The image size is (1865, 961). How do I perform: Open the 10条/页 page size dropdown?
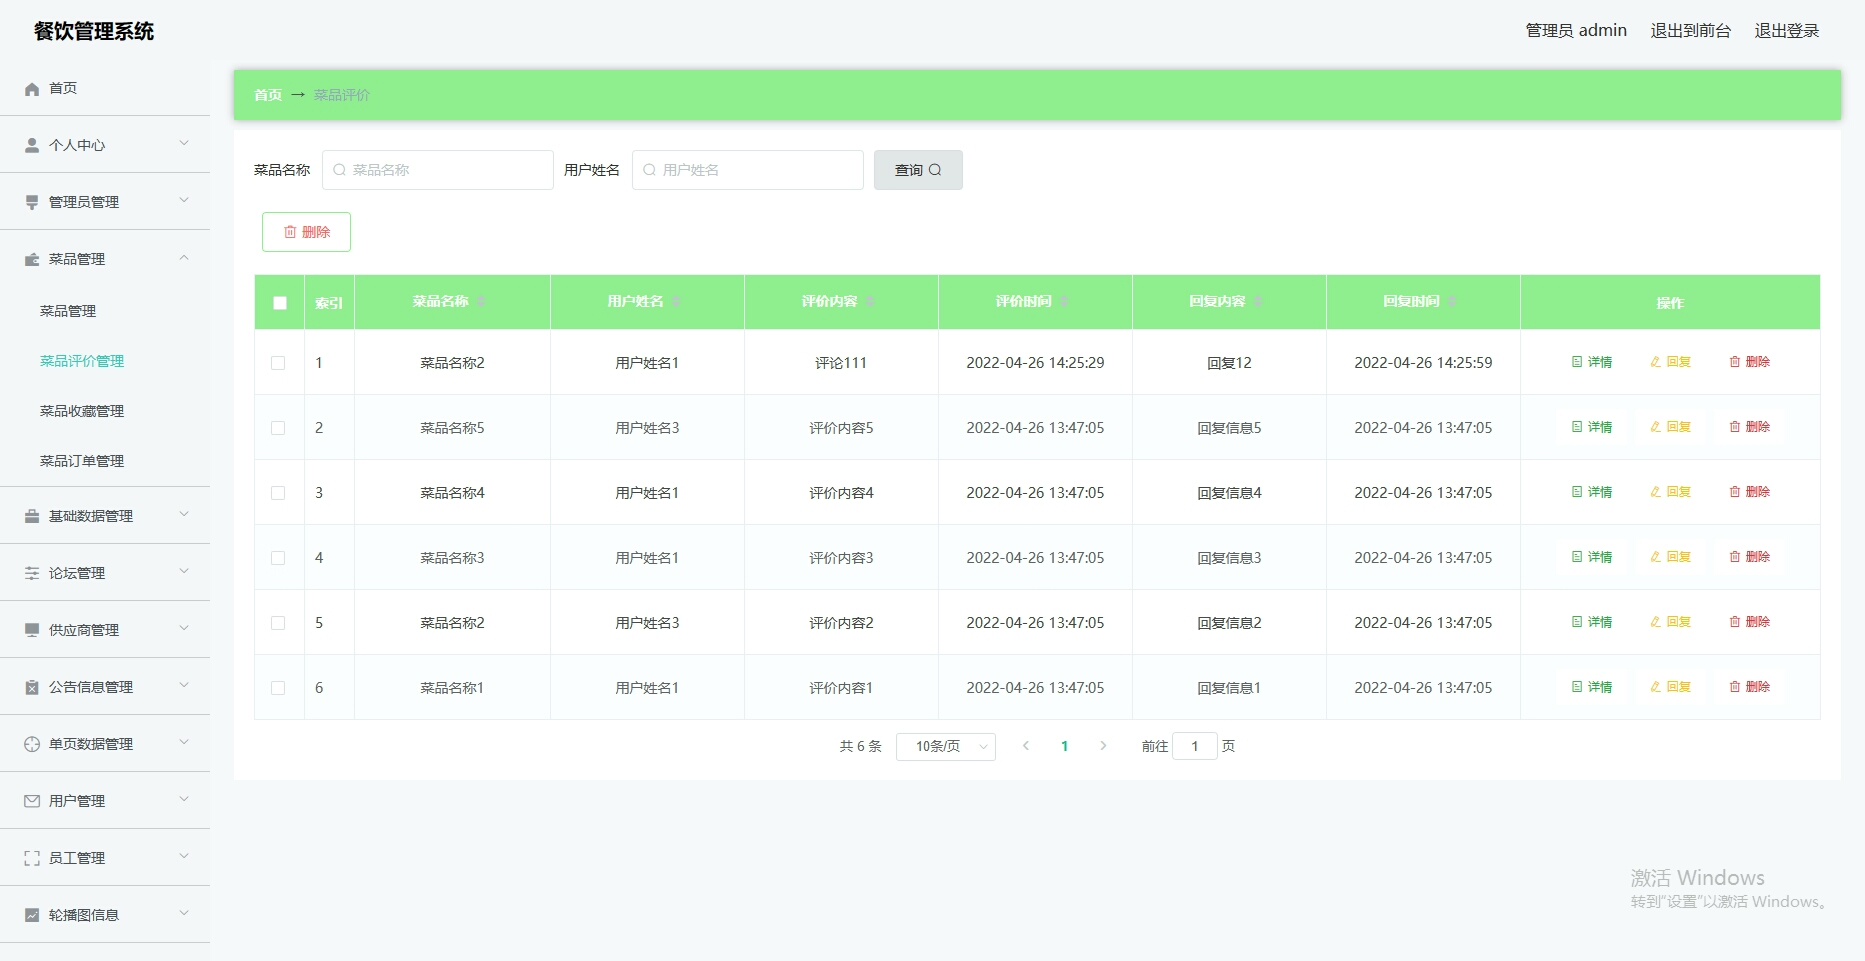(x=945, y=747)
